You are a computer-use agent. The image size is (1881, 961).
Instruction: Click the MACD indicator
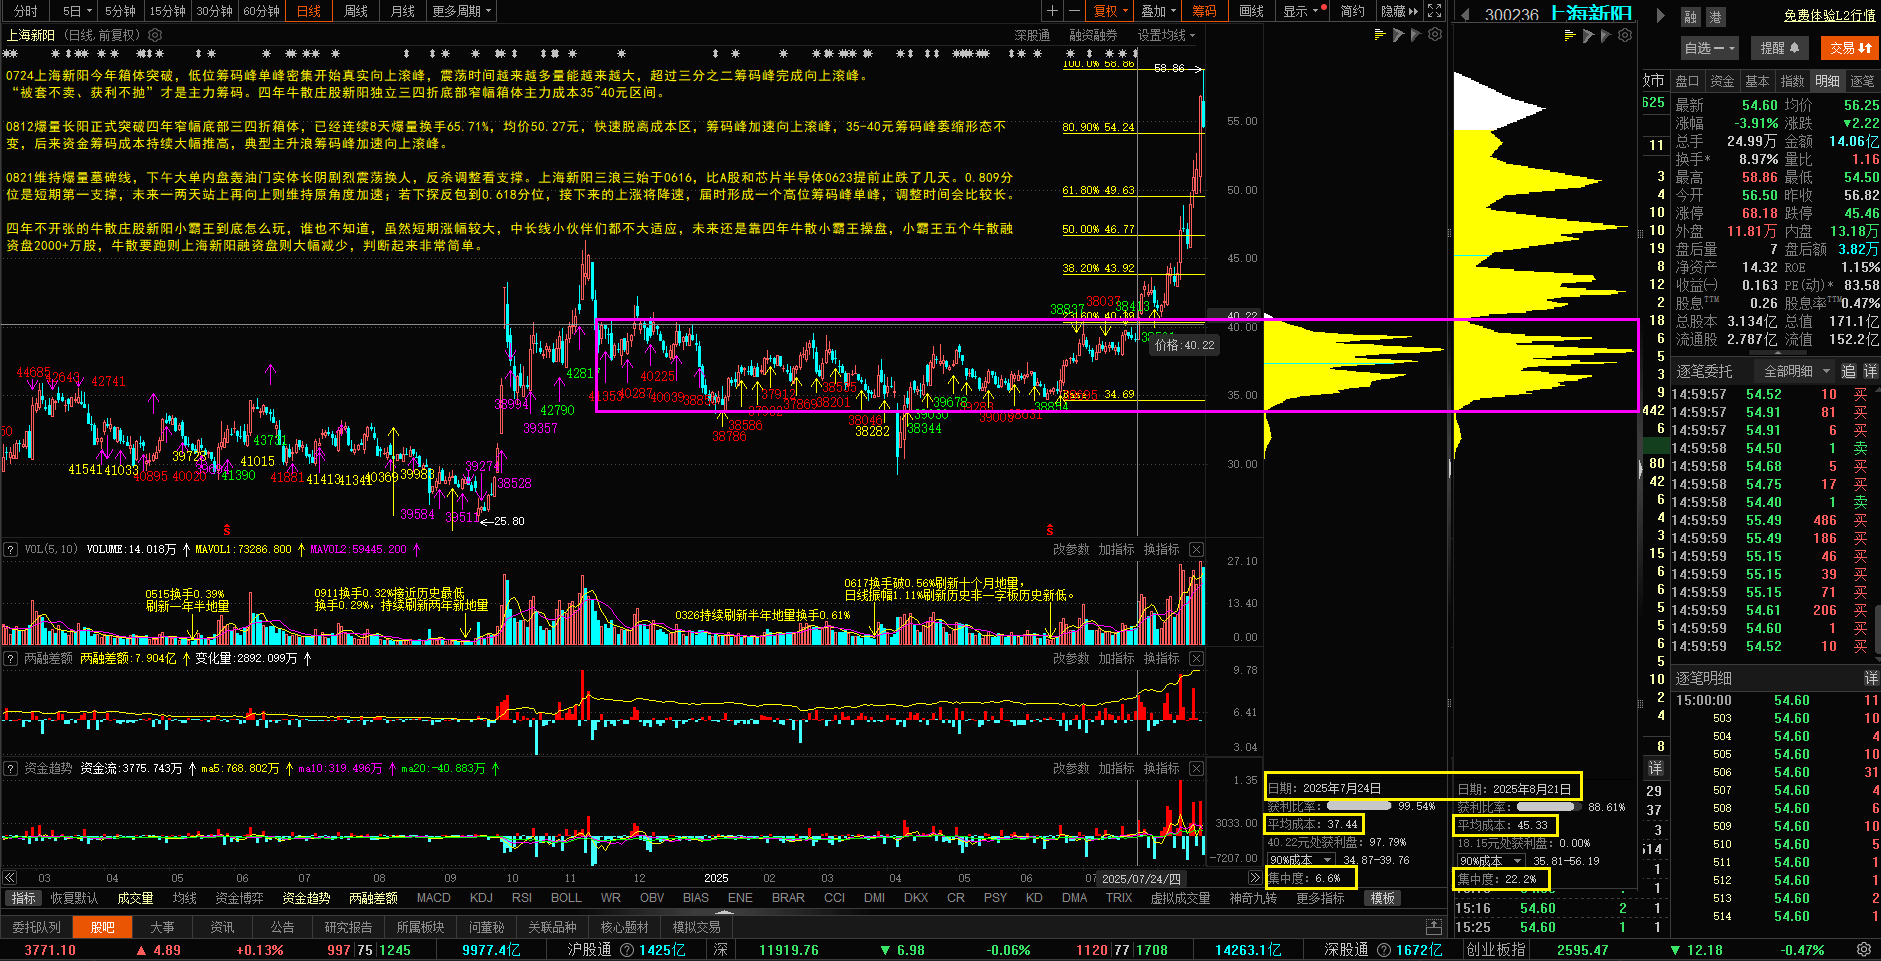point(433,898)
